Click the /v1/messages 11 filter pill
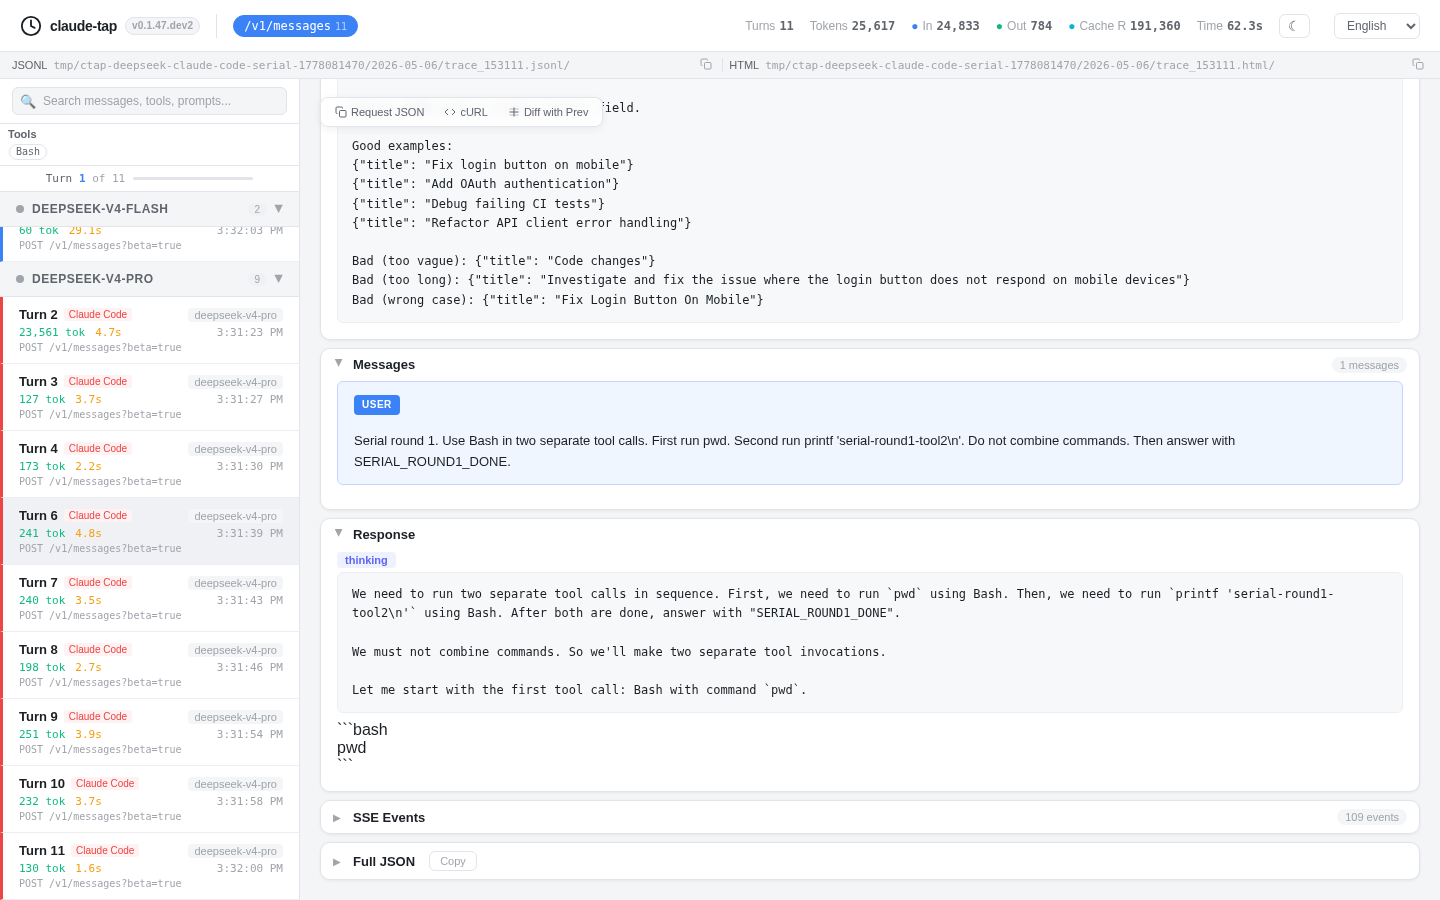 (295, 26)
